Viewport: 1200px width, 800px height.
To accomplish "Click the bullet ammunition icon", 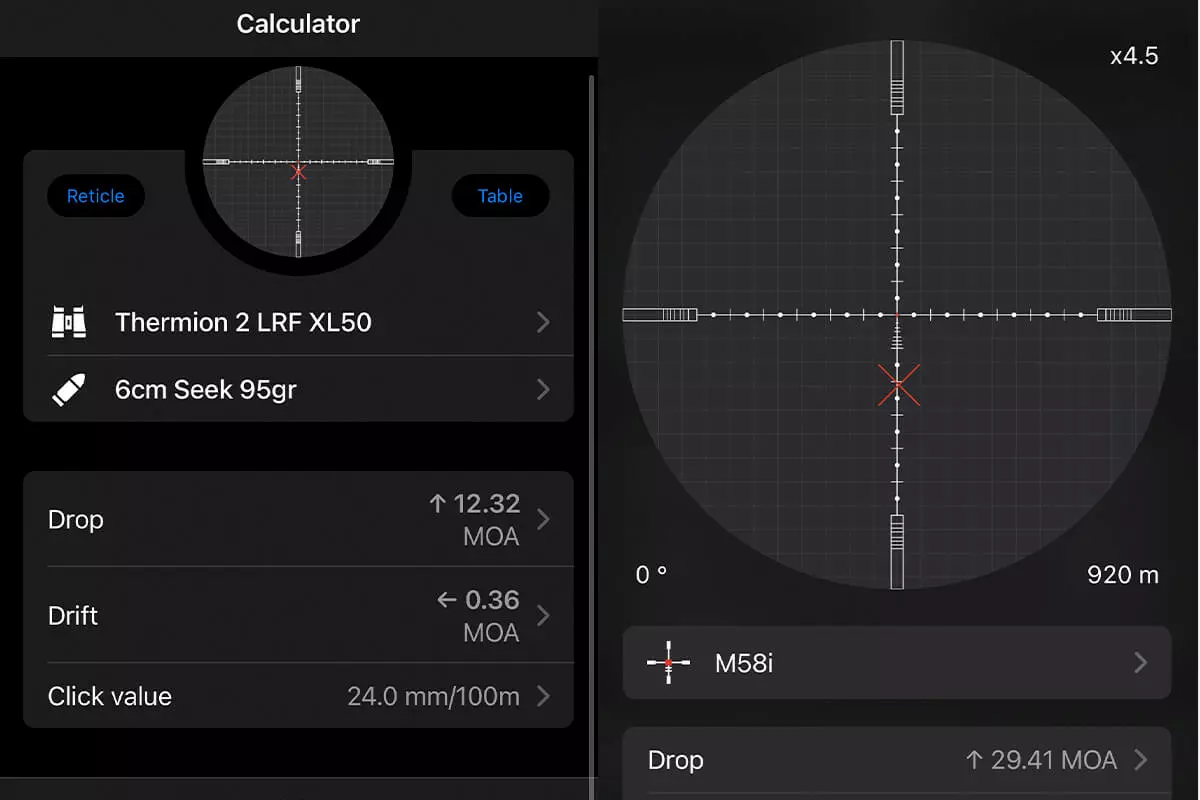I will [69, 390].
